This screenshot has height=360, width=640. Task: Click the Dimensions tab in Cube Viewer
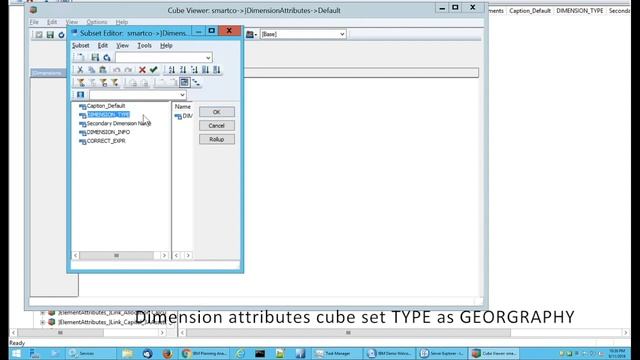click(47, 73)
